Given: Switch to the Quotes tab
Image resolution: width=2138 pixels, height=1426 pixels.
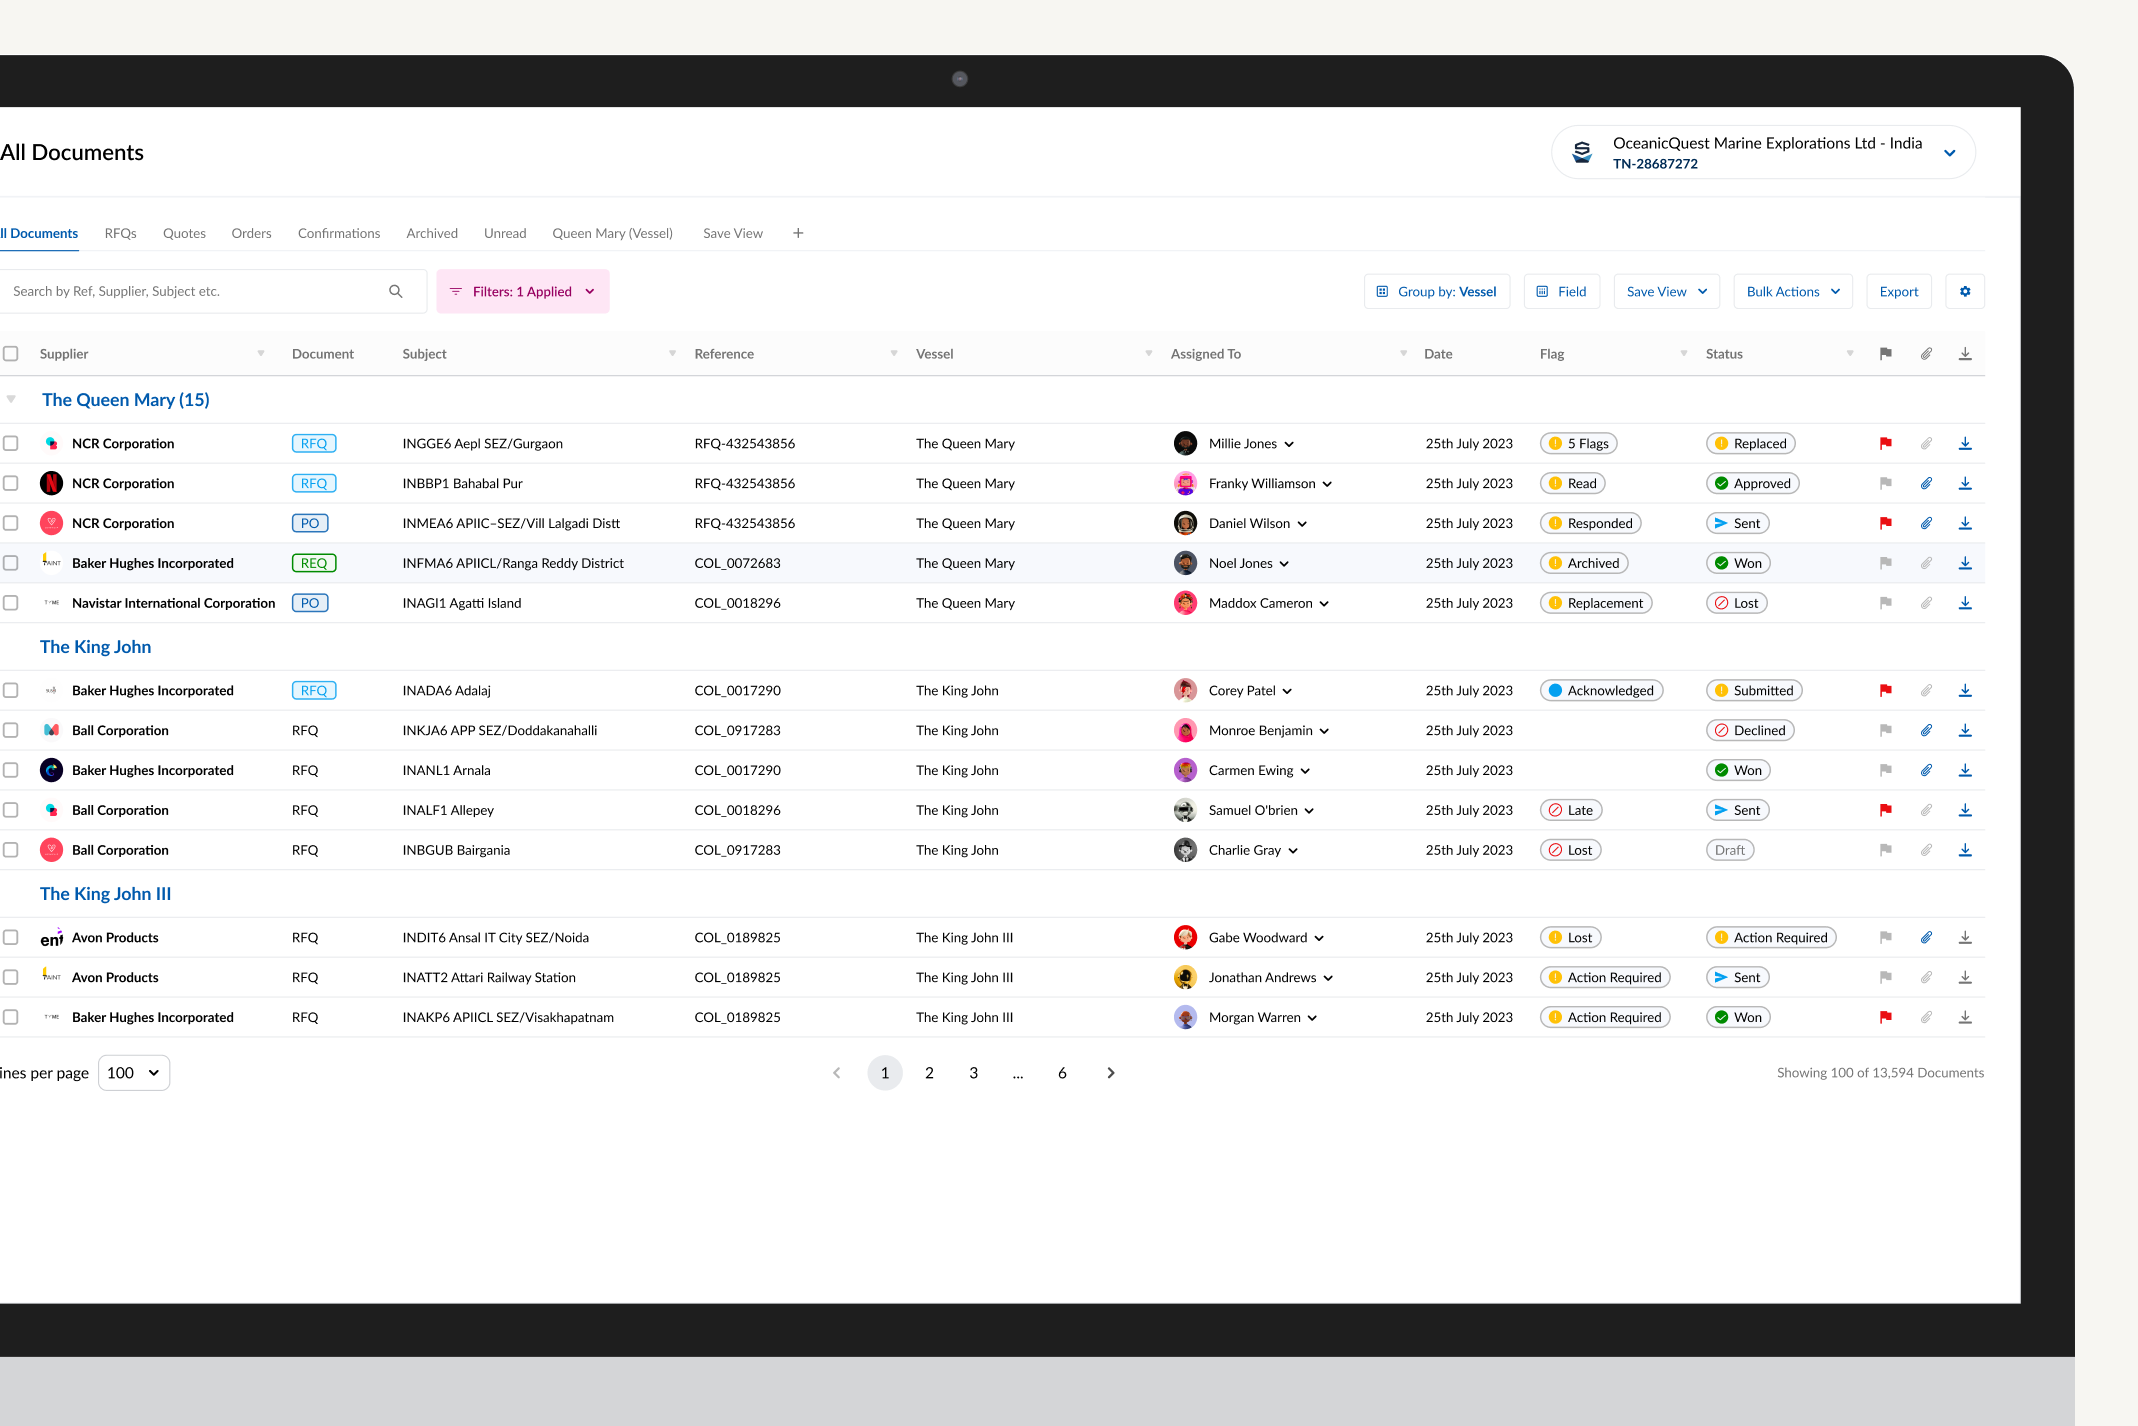Looking at the screenshot, I should (184, 233).
